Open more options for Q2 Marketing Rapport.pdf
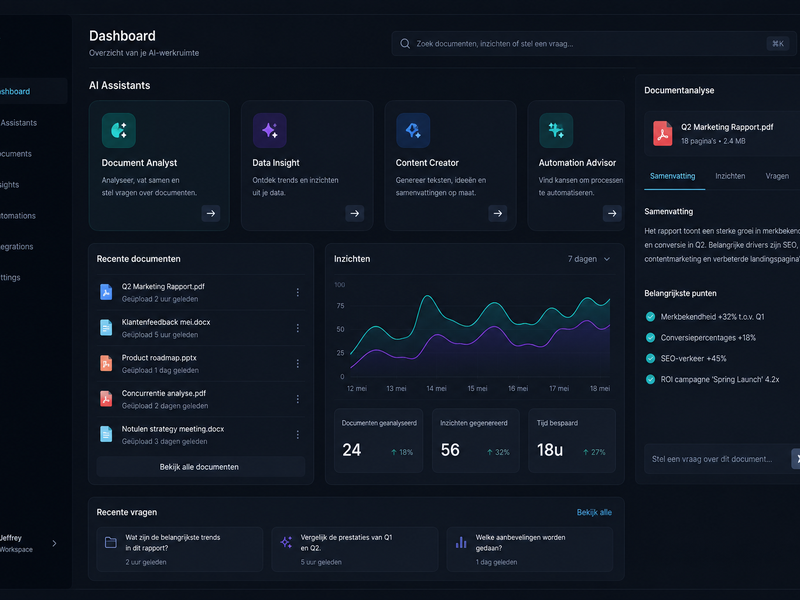Viewport: 800px width, 600px height. pyautogui.click(x=297, y=292)
